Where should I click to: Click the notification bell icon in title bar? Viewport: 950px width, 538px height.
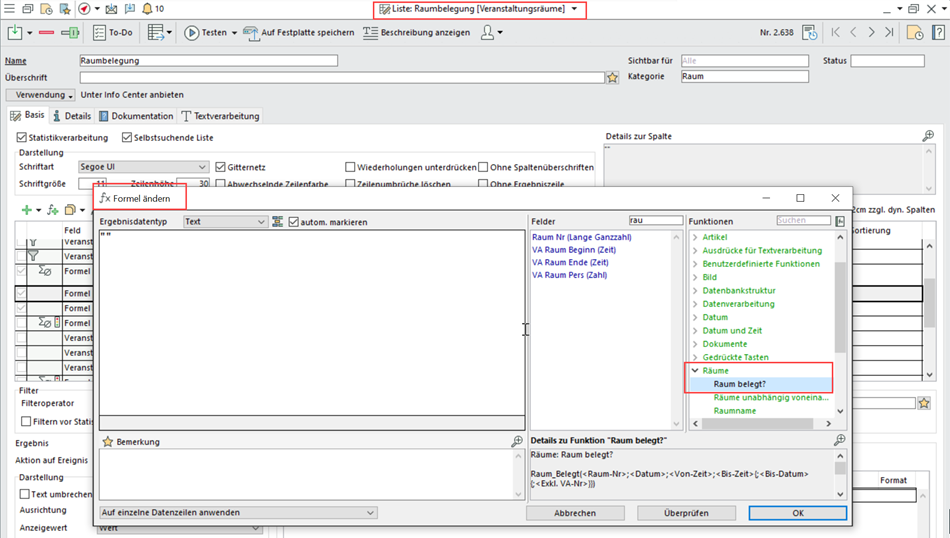[147, 9]
